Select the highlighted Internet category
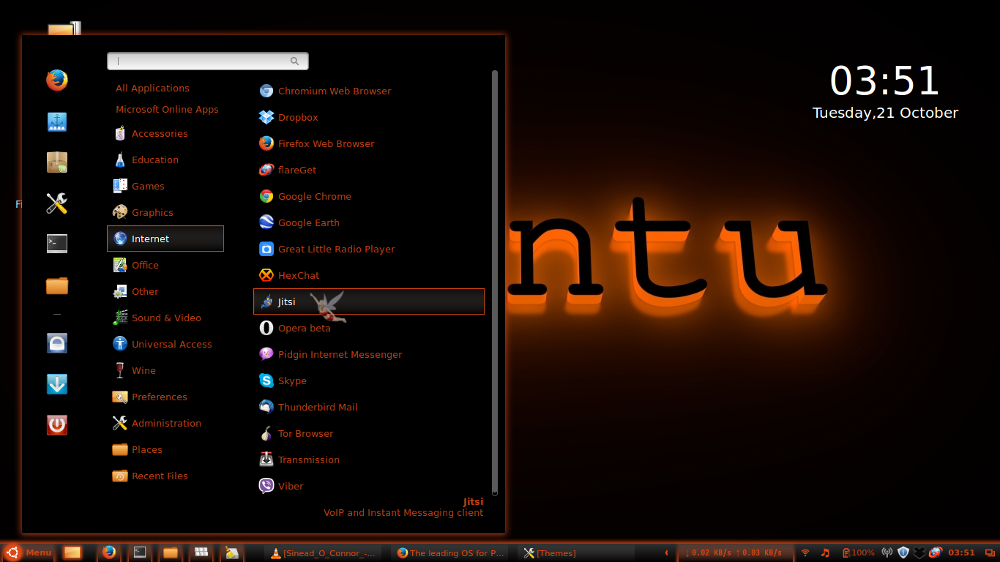1000x562 pixels. (x=165, y=239)
